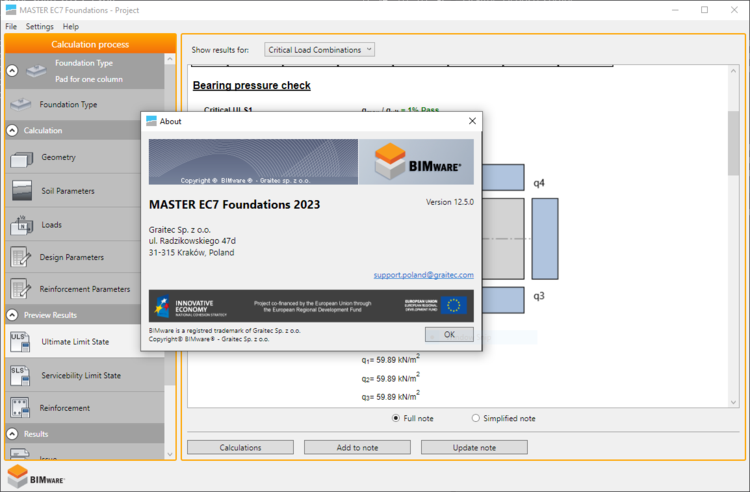Choose the Simplified note radio button
This screenshot has width=750, height=492.
[475, 418]
